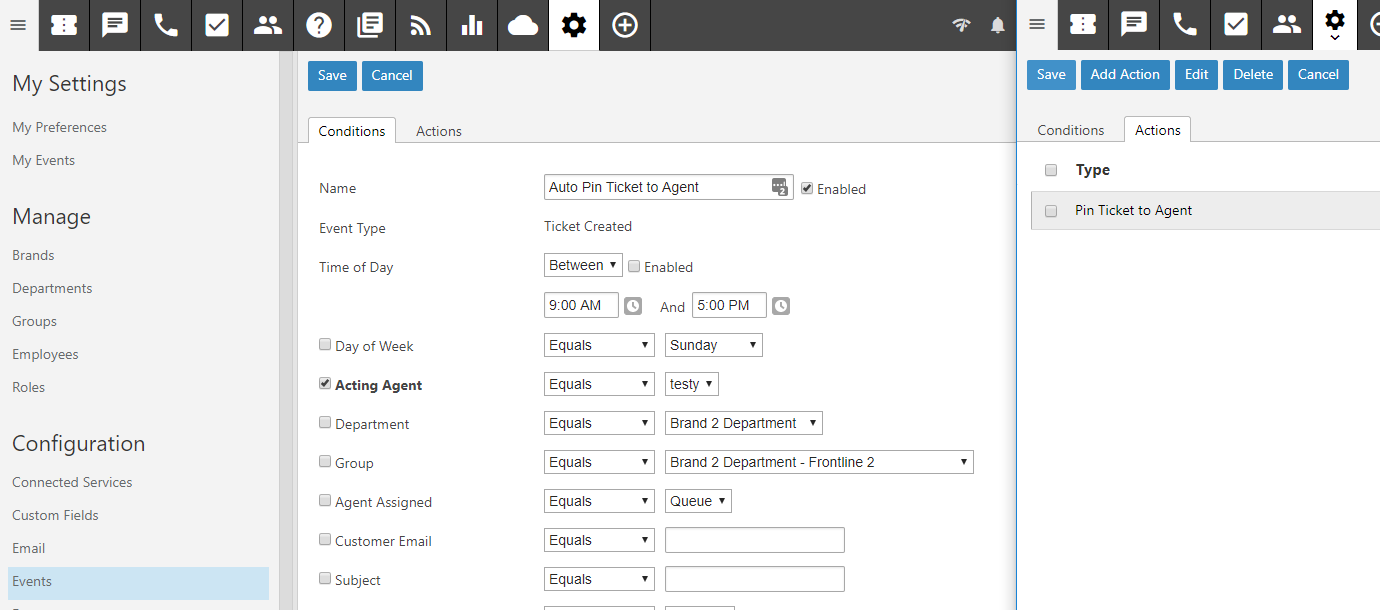Click the Customer Email text field
The height and width of the screenshot is (610, 1380).
(754, 540)
